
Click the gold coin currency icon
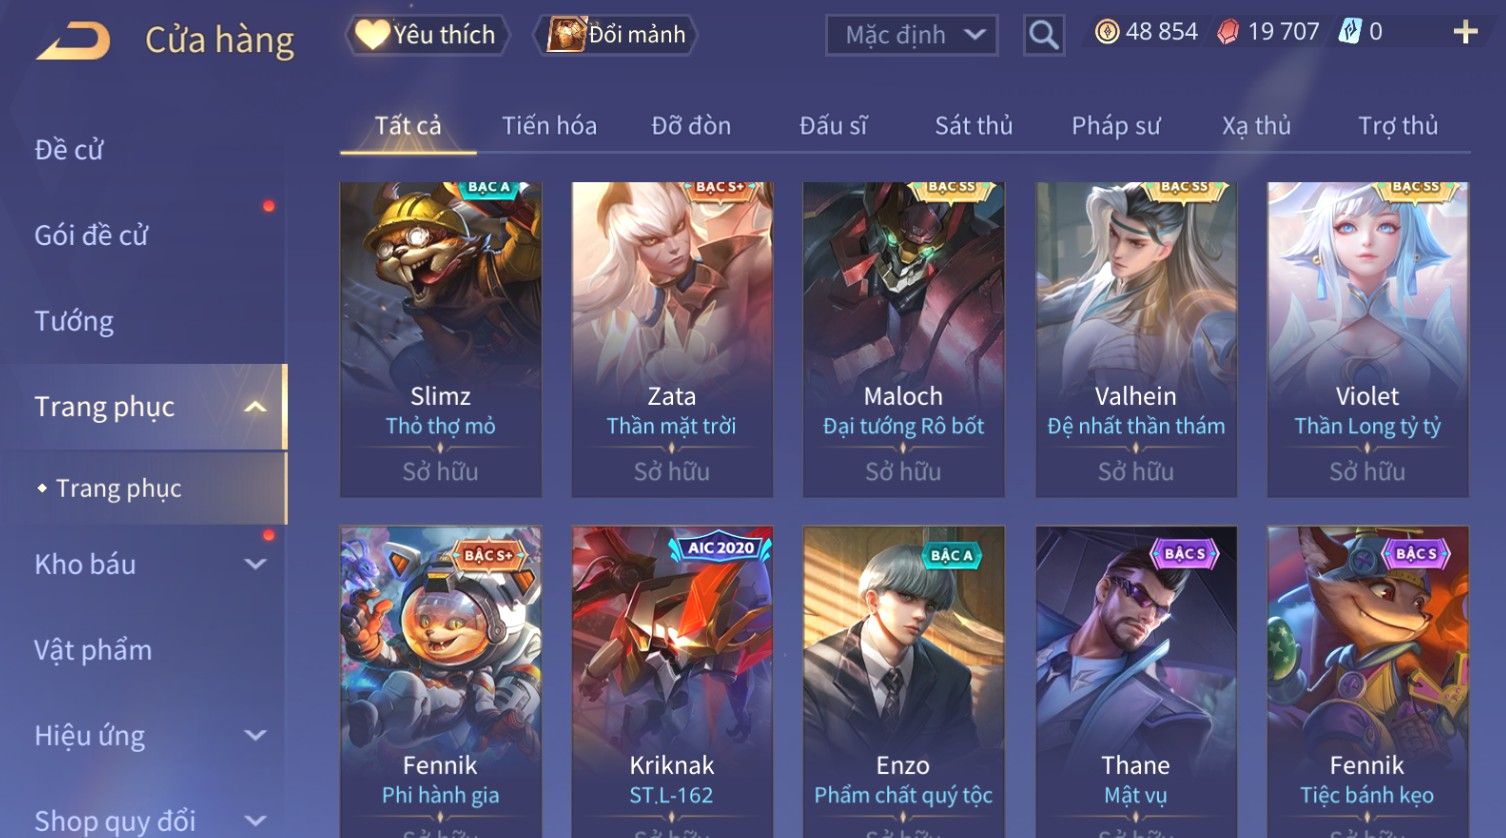coord(1107,32)
